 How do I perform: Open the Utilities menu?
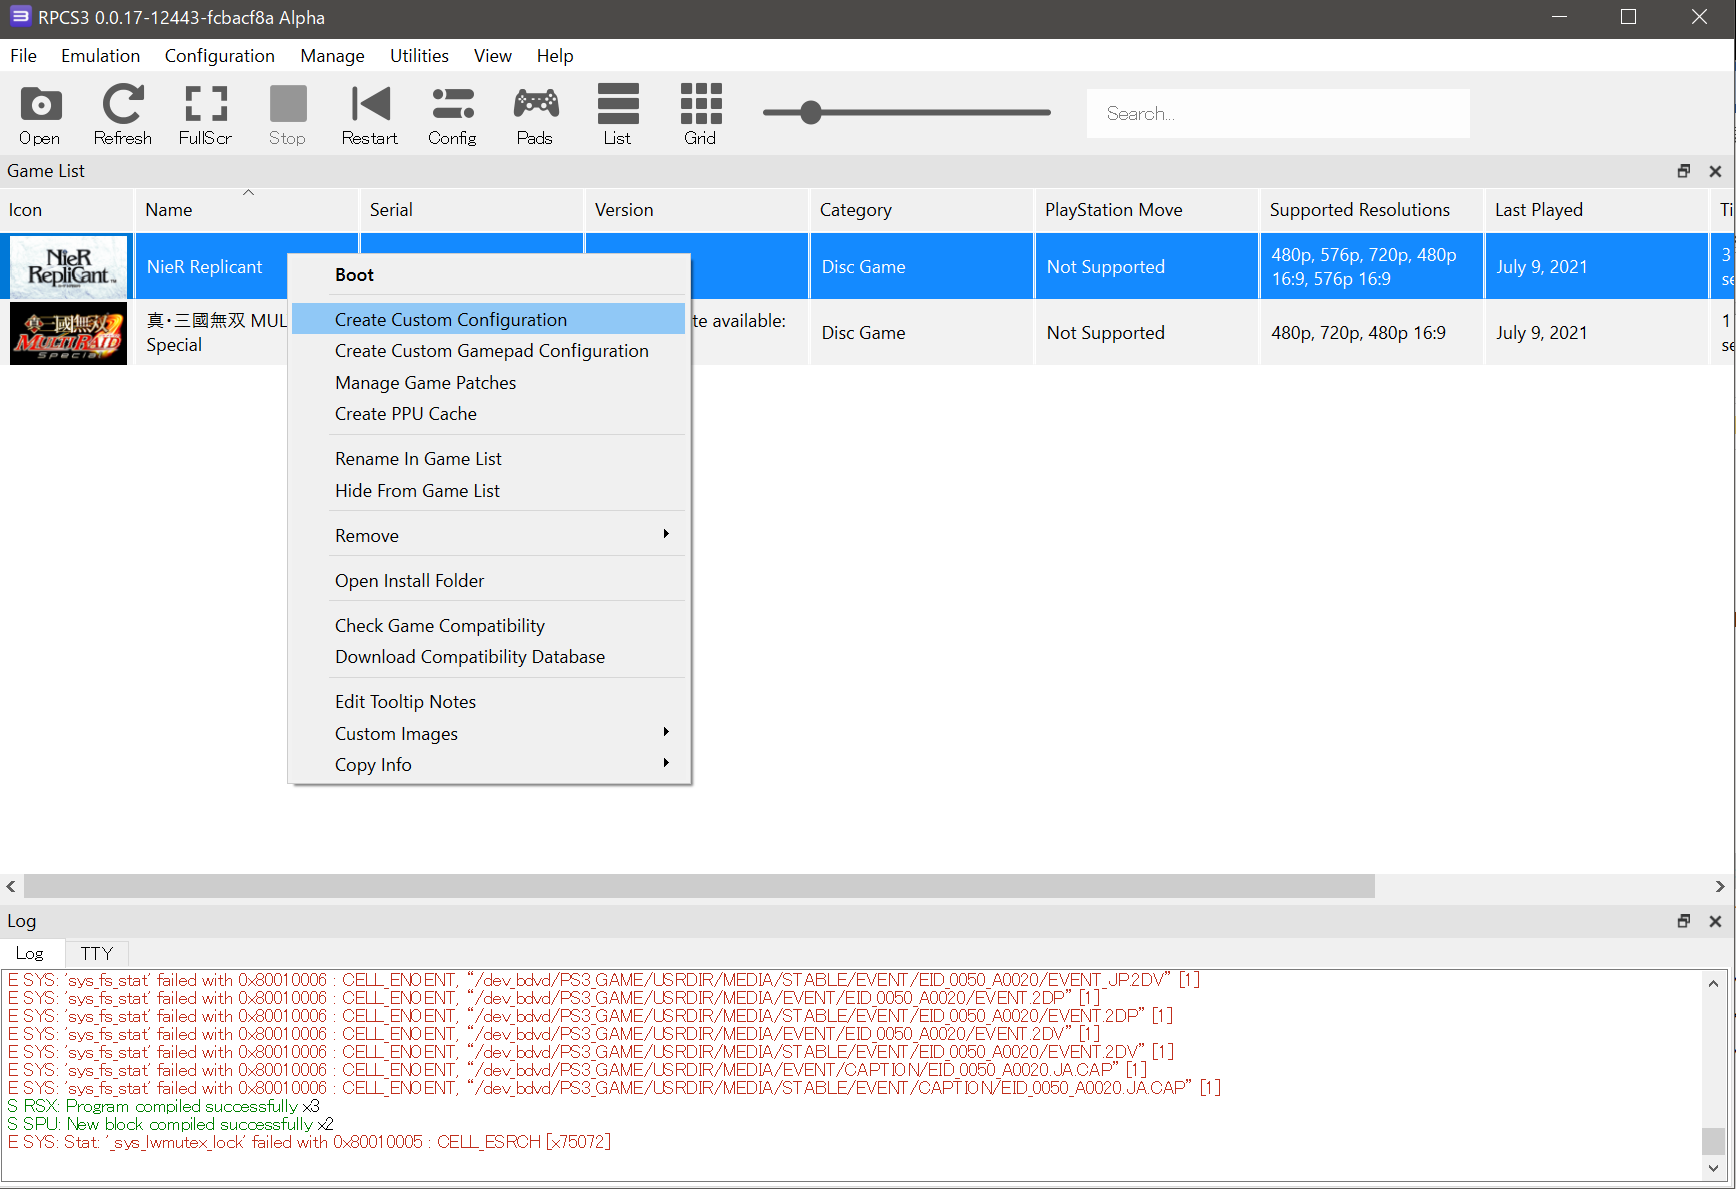click(x=419, y=56)
